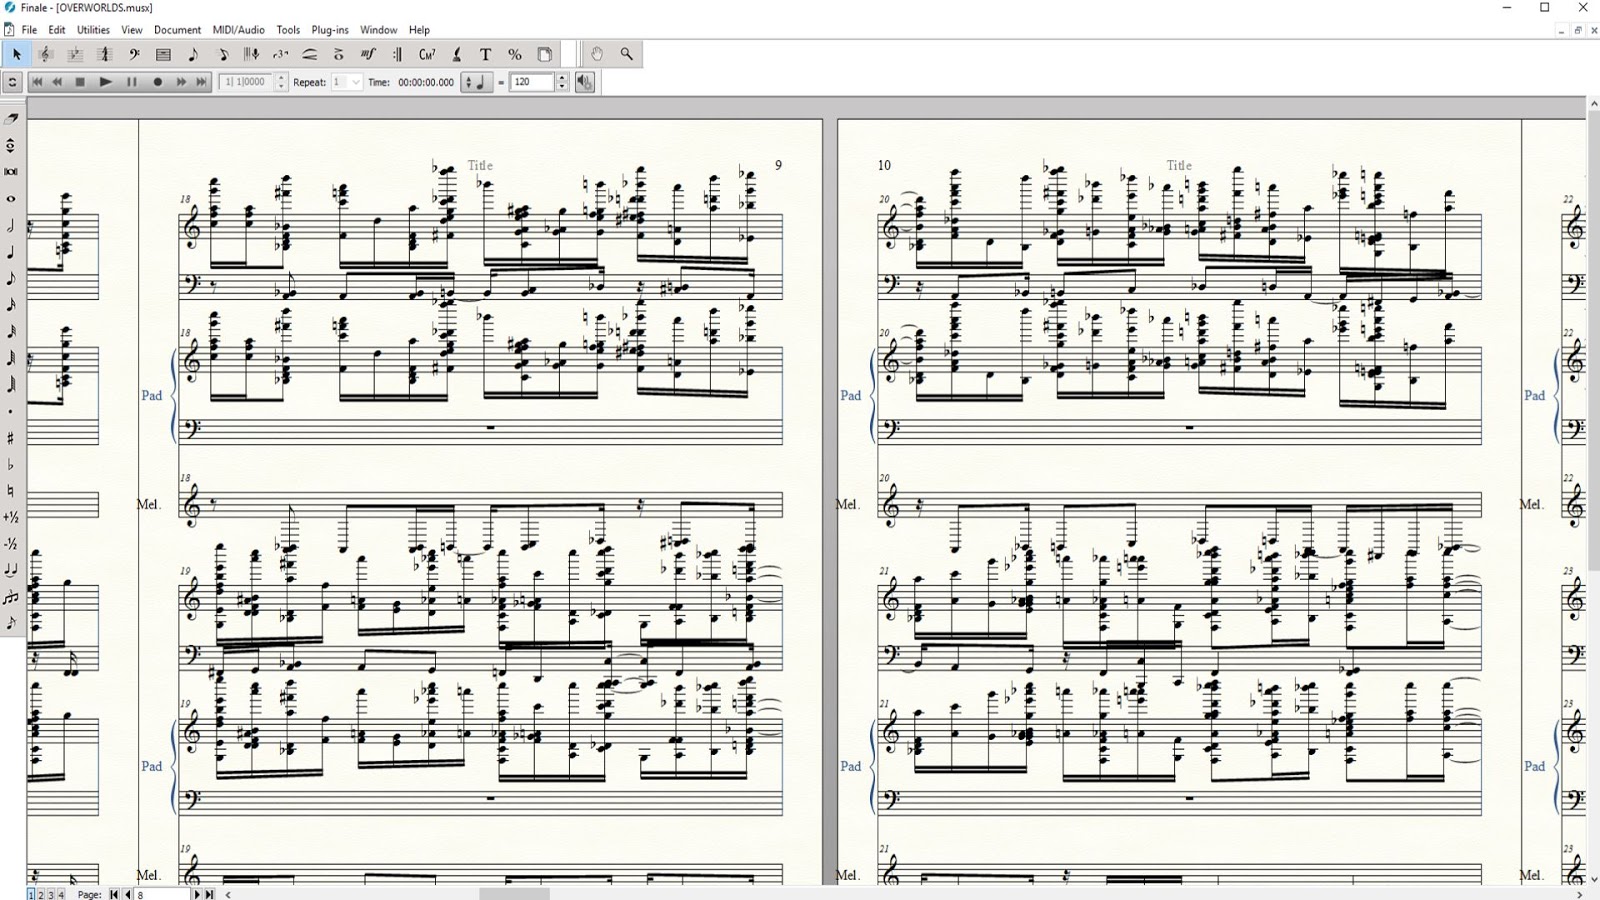Go to next page arrow
This screenshot has height=900, width=1600.
[197, 894]
